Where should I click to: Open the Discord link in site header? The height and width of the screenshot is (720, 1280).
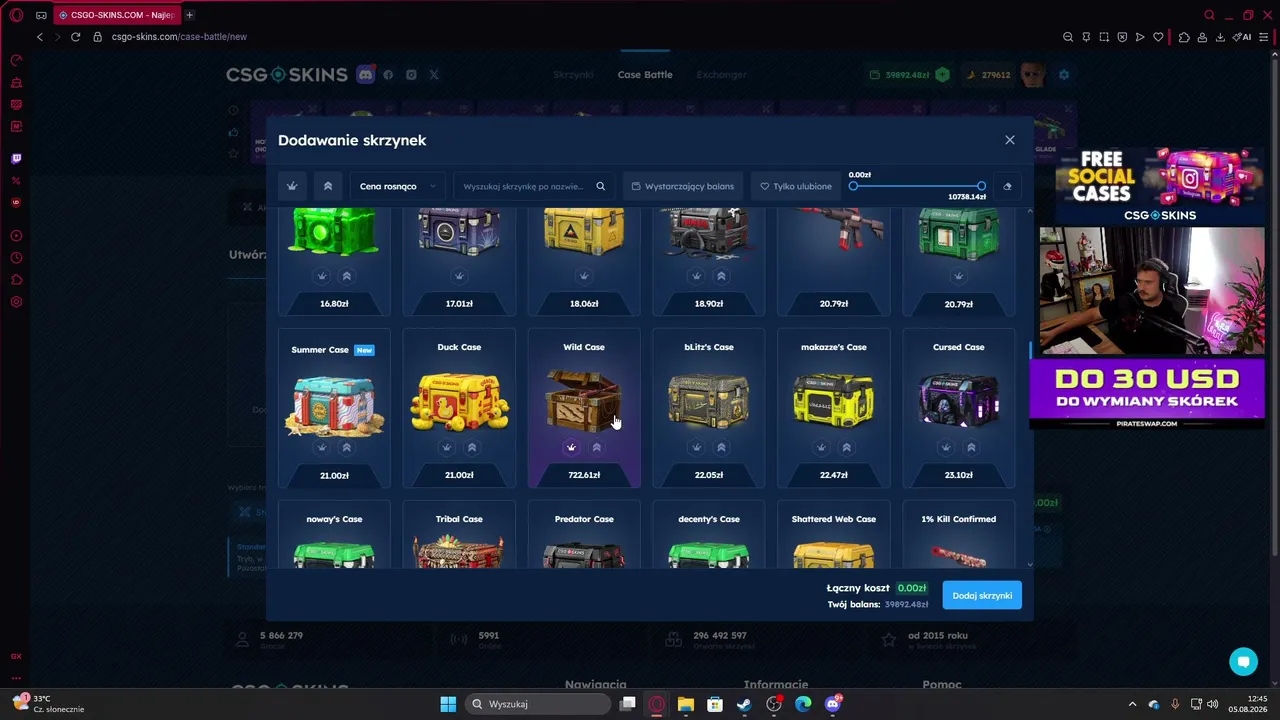pos(365,75)
